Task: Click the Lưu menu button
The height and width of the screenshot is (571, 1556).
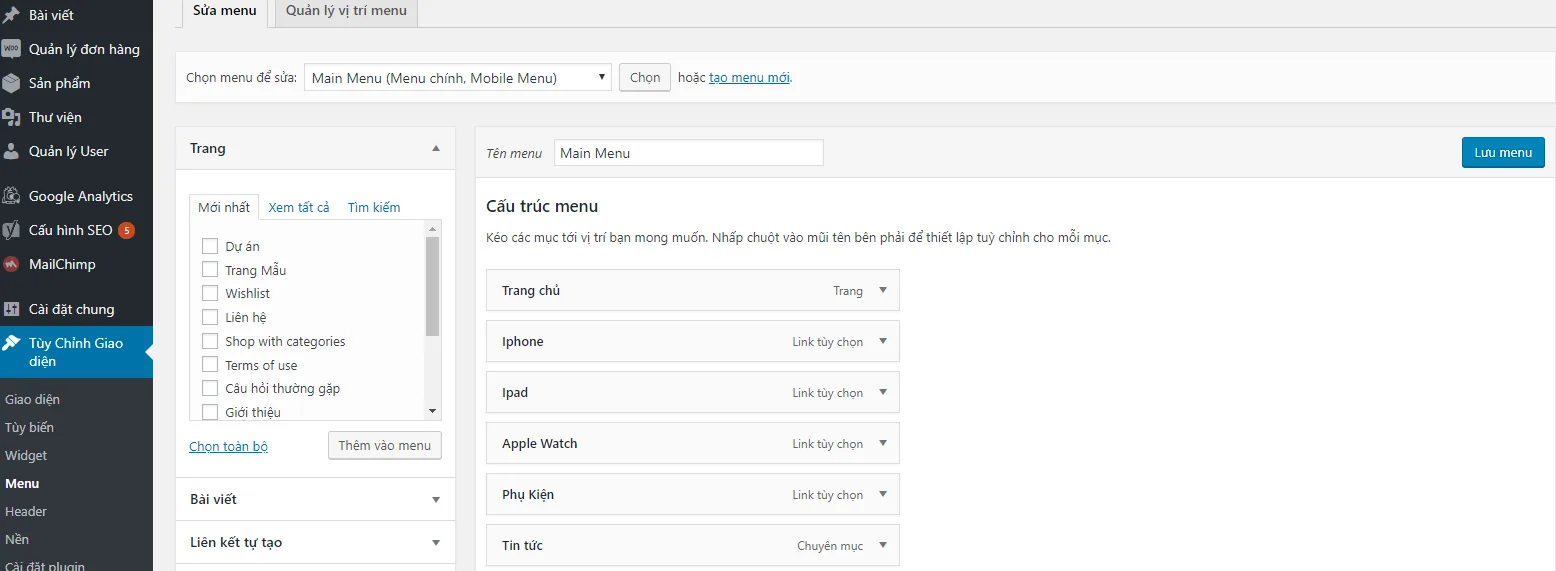Action: [1502, 152]
